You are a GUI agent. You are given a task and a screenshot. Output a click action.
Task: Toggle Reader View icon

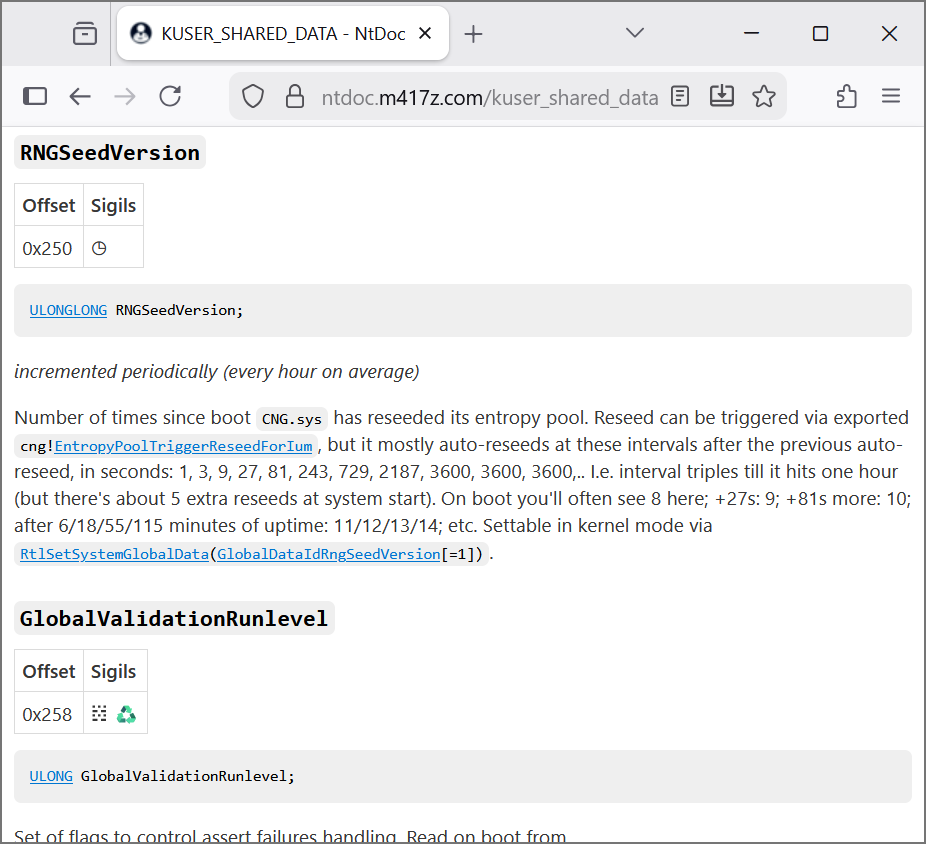680,96
